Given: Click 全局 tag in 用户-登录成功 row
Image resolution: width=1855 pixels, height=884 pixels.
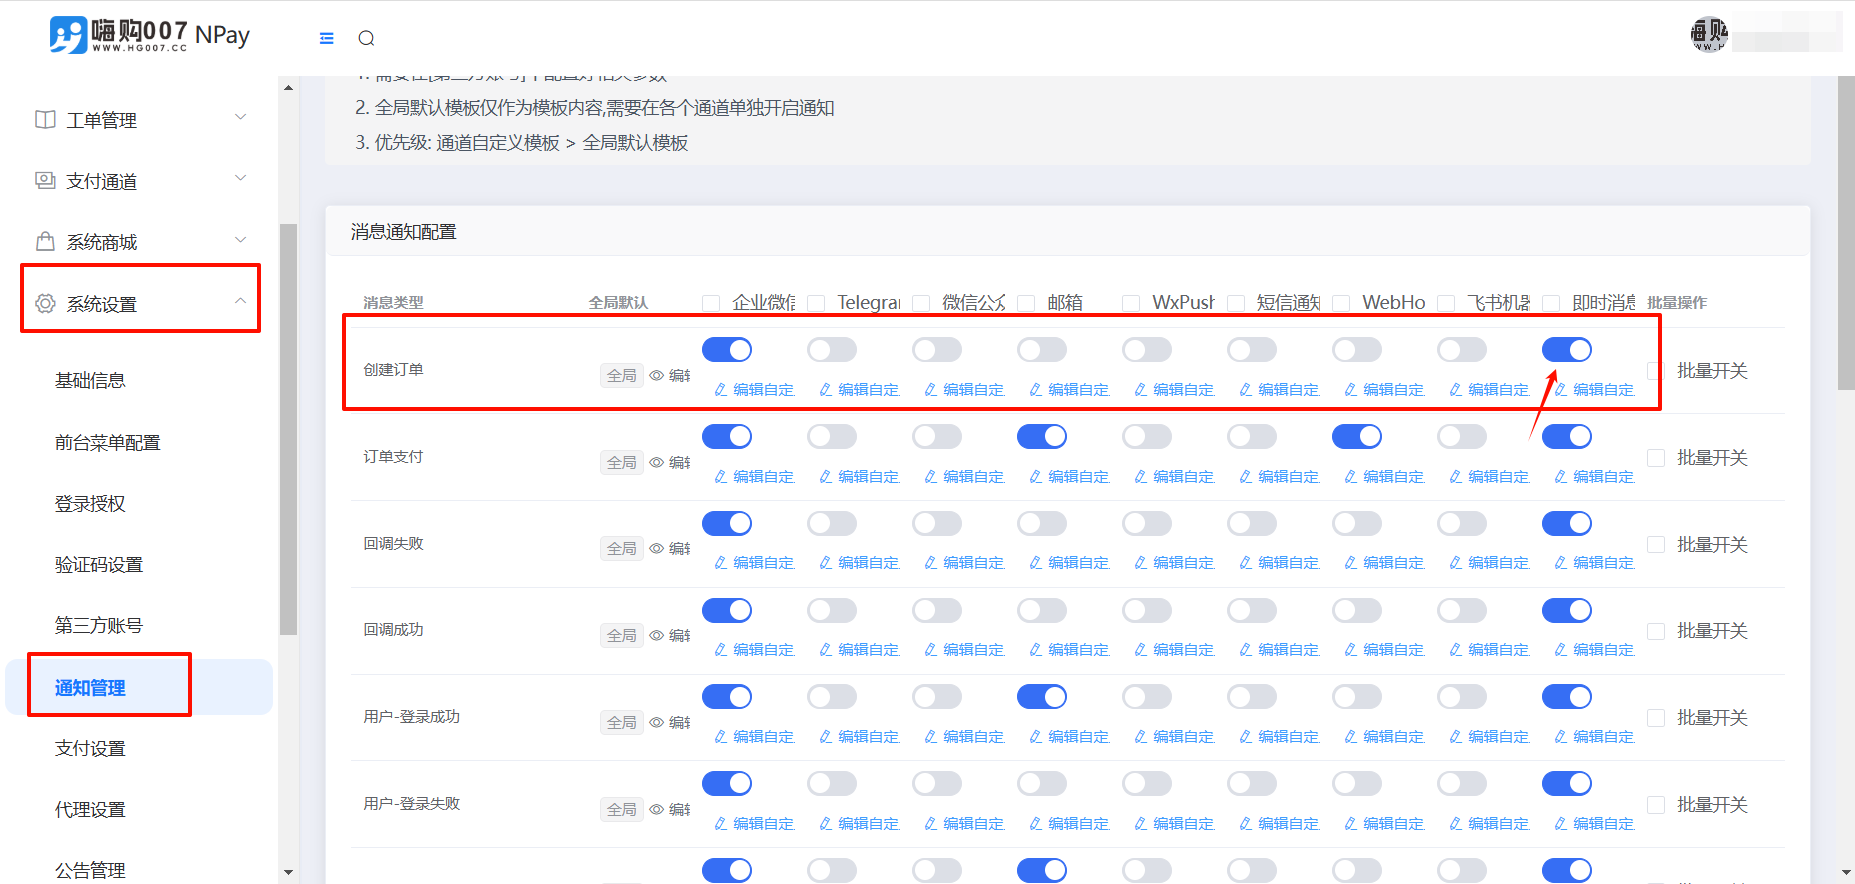Looking at the screenshot, I should (621, 723).
